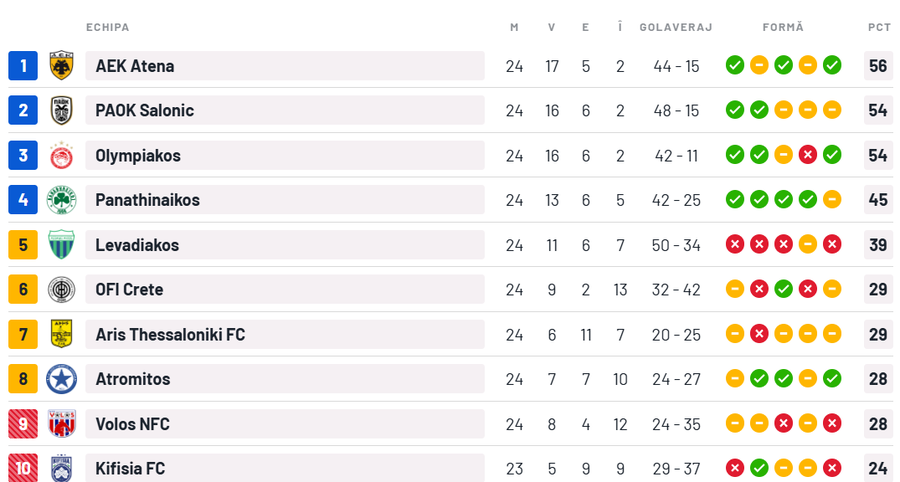Image resolution: width=900 pixels, height=482 pixels.
Task: Click the PAOK Salonic club logo
Action: [x=61, y=110]
